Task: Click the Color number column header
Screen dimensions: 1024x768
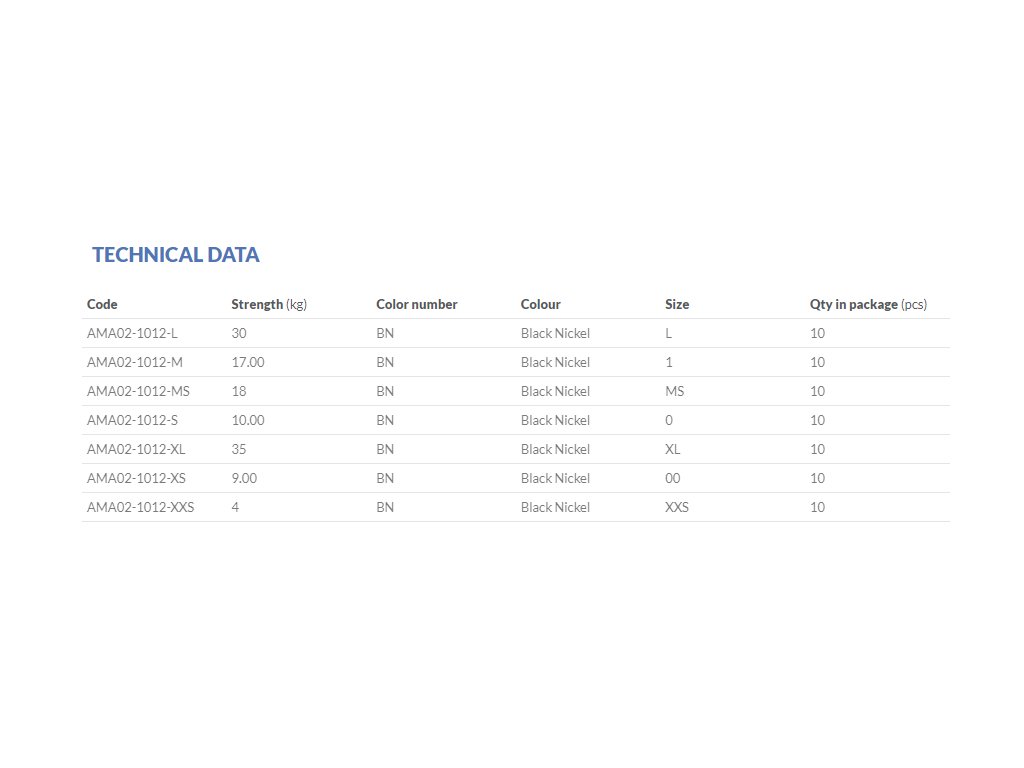Action: pos(416,304)
